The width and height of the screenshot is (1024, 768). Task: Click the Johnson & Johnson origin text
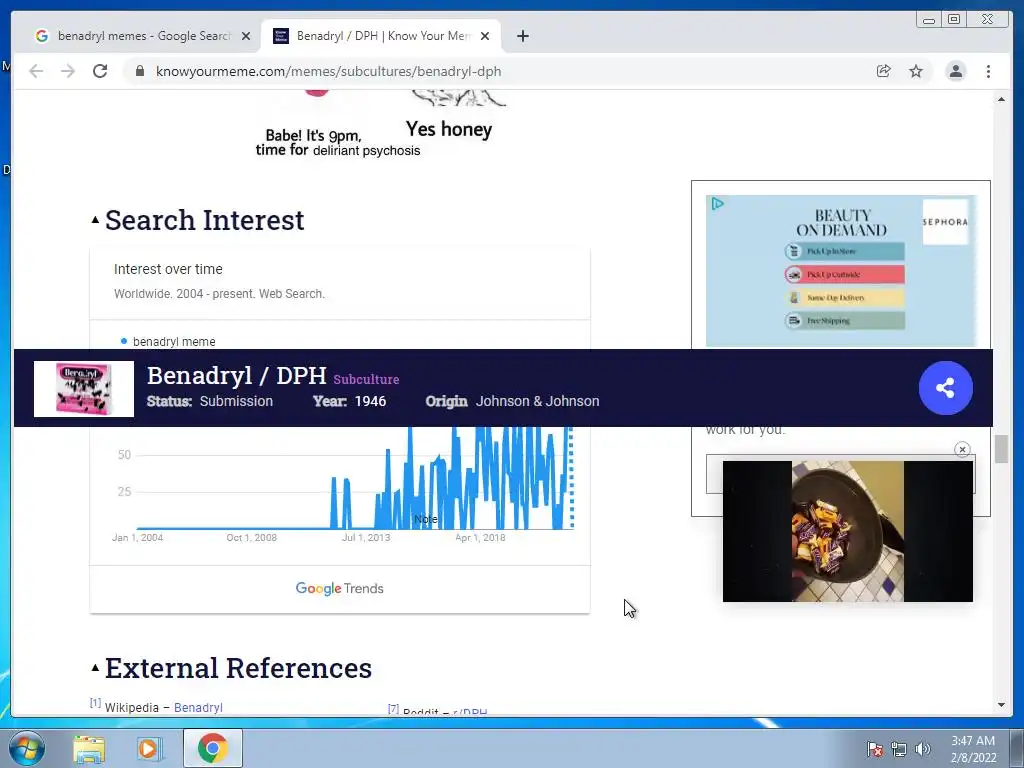[537, 401]
